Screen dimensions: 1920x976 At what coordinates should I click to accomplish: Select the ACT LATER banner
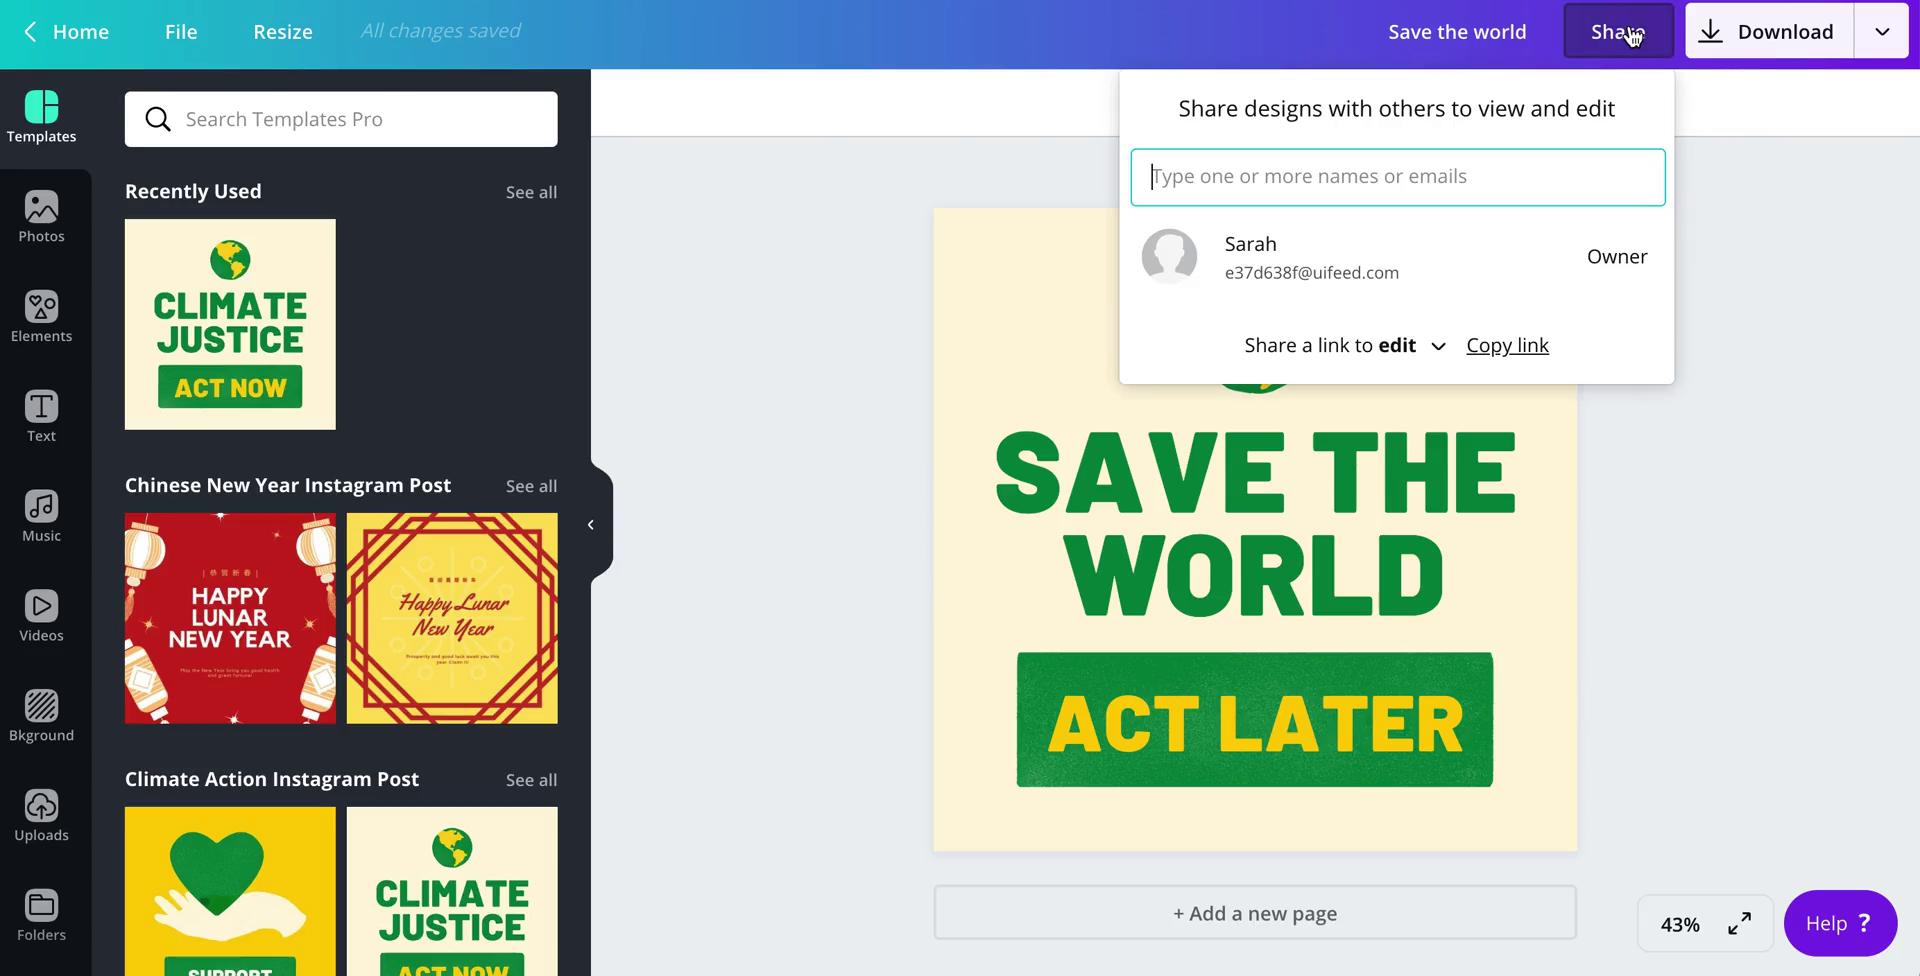1255,720
